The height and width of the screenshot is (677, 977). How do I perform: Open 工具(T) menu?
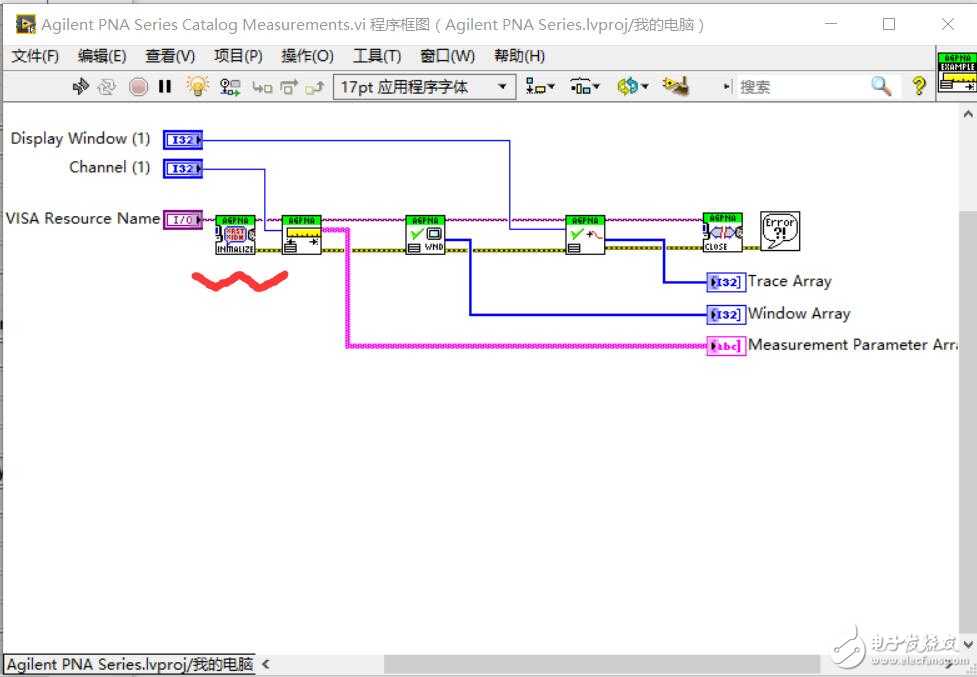tap(377, 56)
